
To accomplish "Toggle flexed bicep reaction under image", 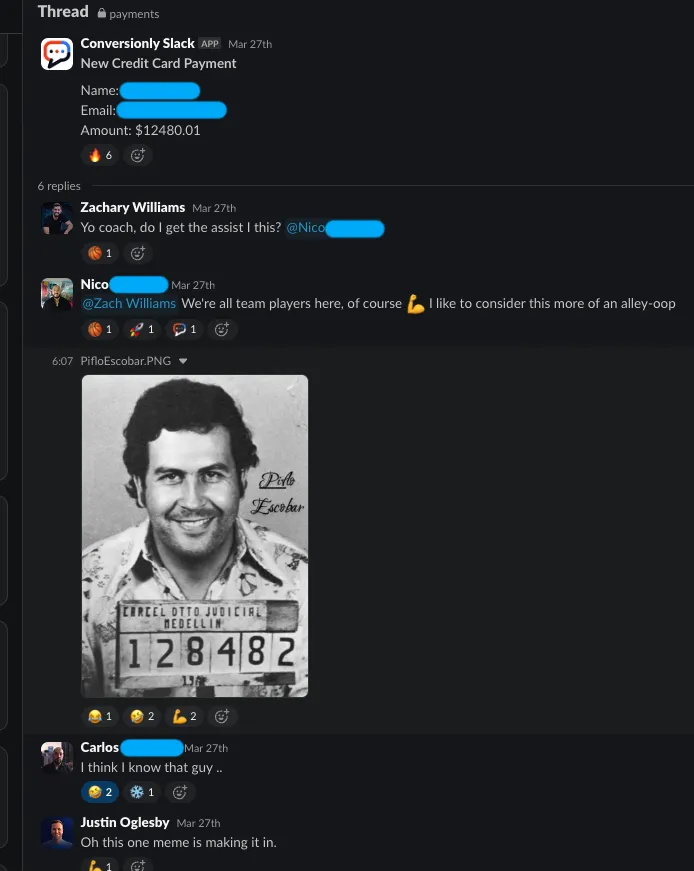I will [185, 717].
